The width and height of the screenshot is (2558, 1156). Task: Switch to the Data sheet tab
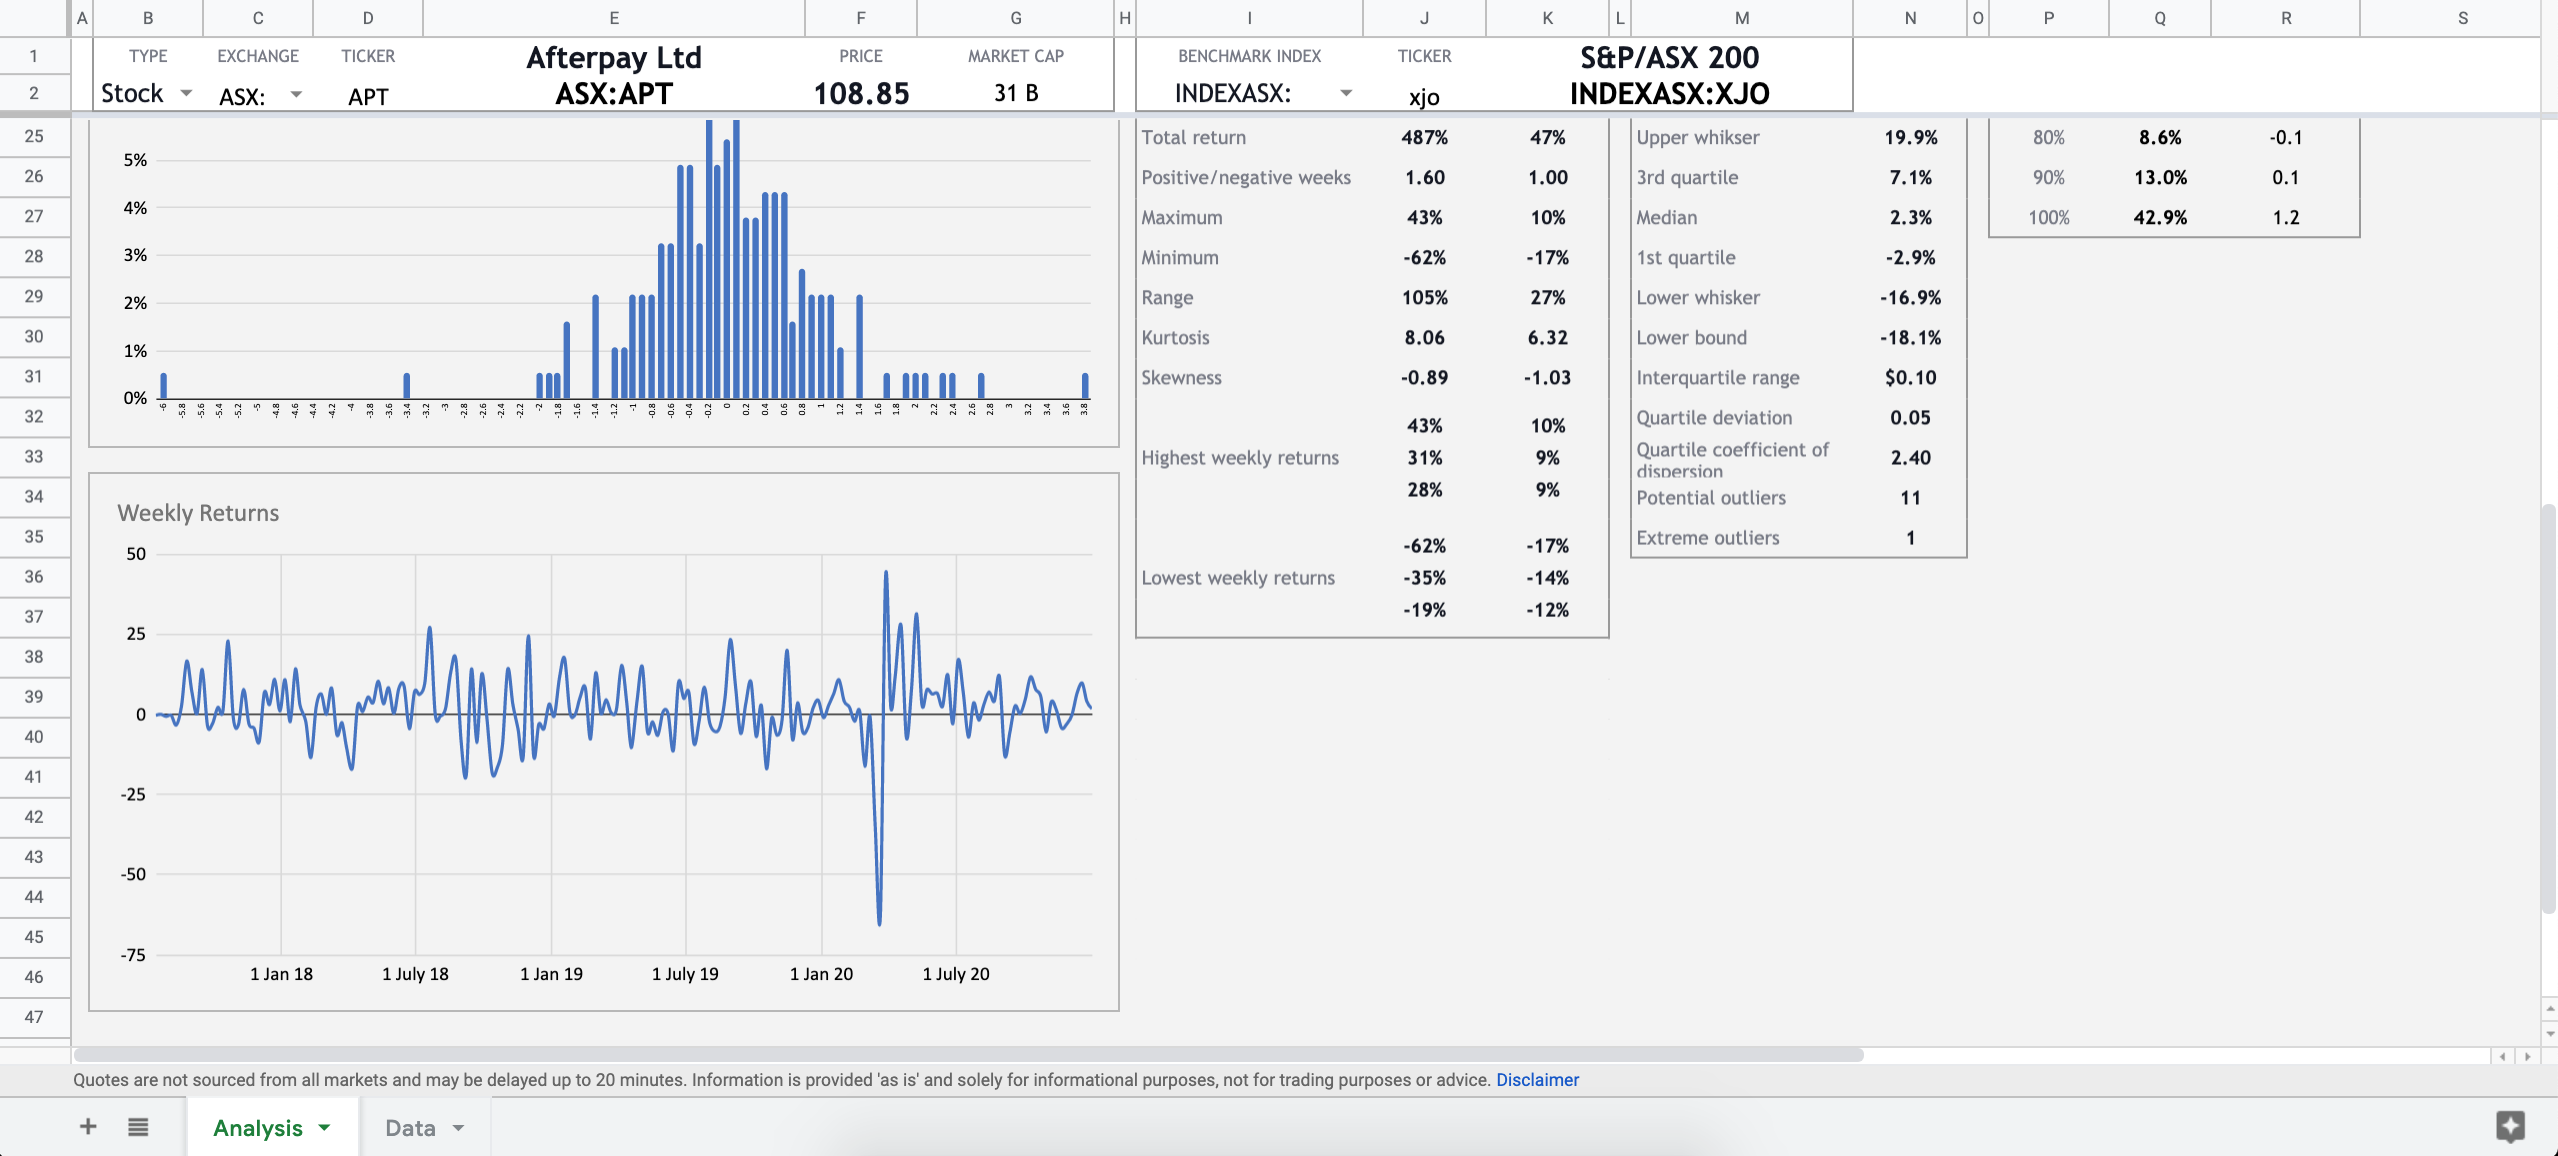pos(410,1128)
